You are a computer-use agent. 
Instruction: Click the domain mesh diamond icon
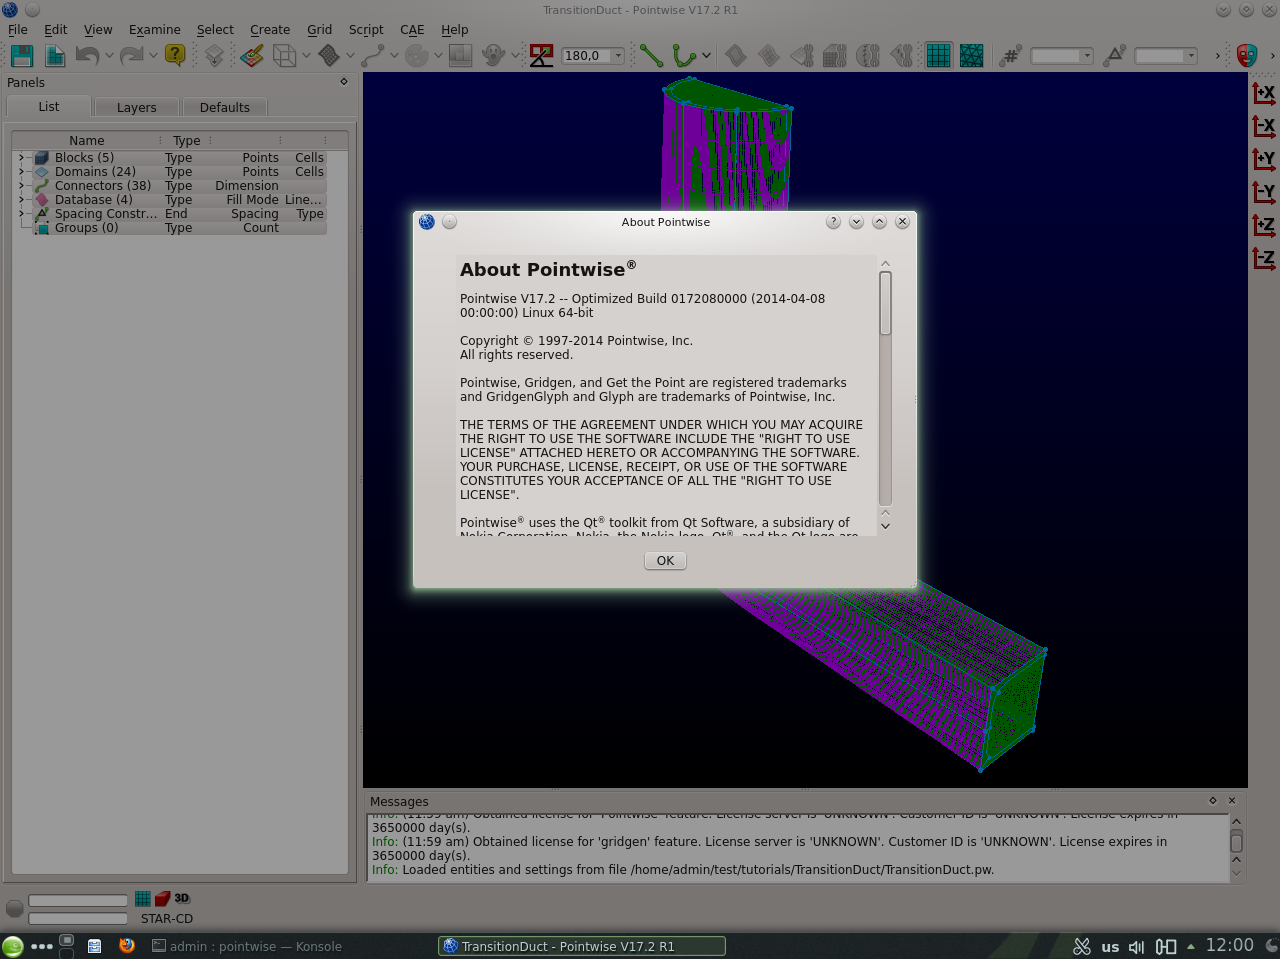[x=329, y=56]
